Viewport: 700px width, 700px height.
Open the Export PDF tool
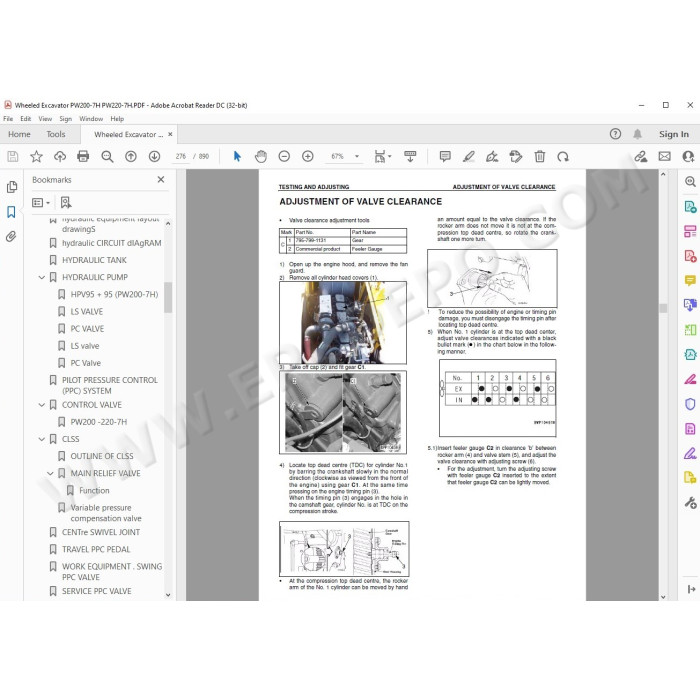690,207
